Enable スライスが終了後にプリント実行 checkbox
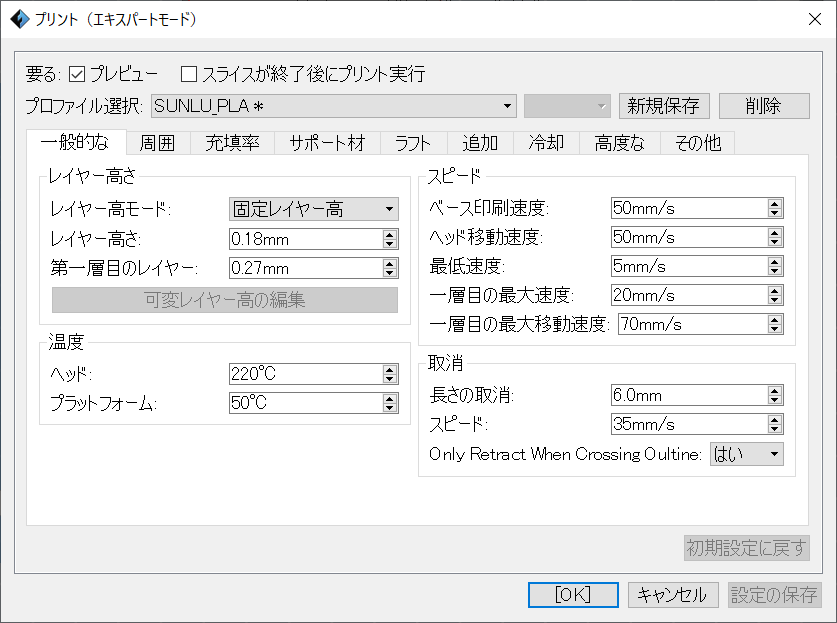The height and width of the screenshot is (623, 837). pyautogui.click(x=189, y=74)
